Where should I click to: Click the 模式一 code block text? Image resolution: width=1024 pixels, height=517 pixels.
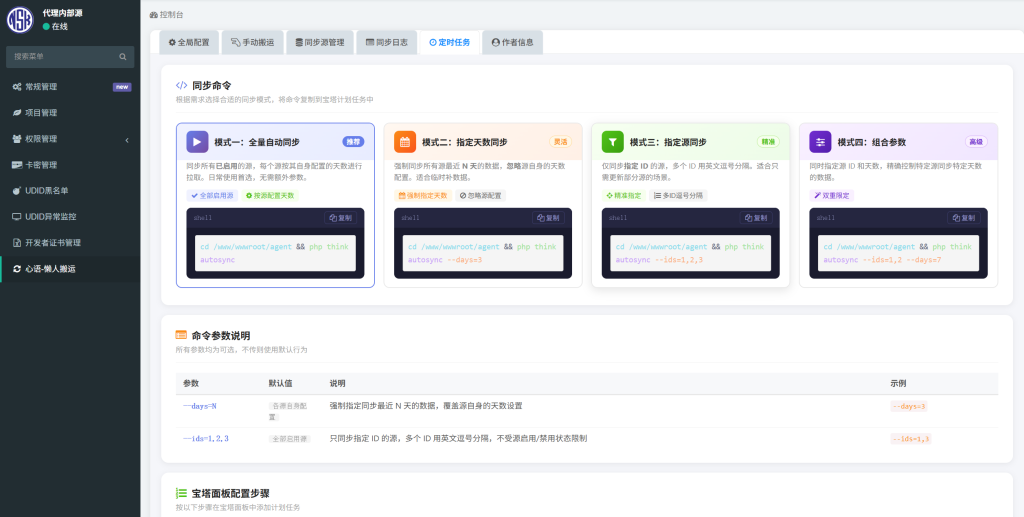(275, 253)
